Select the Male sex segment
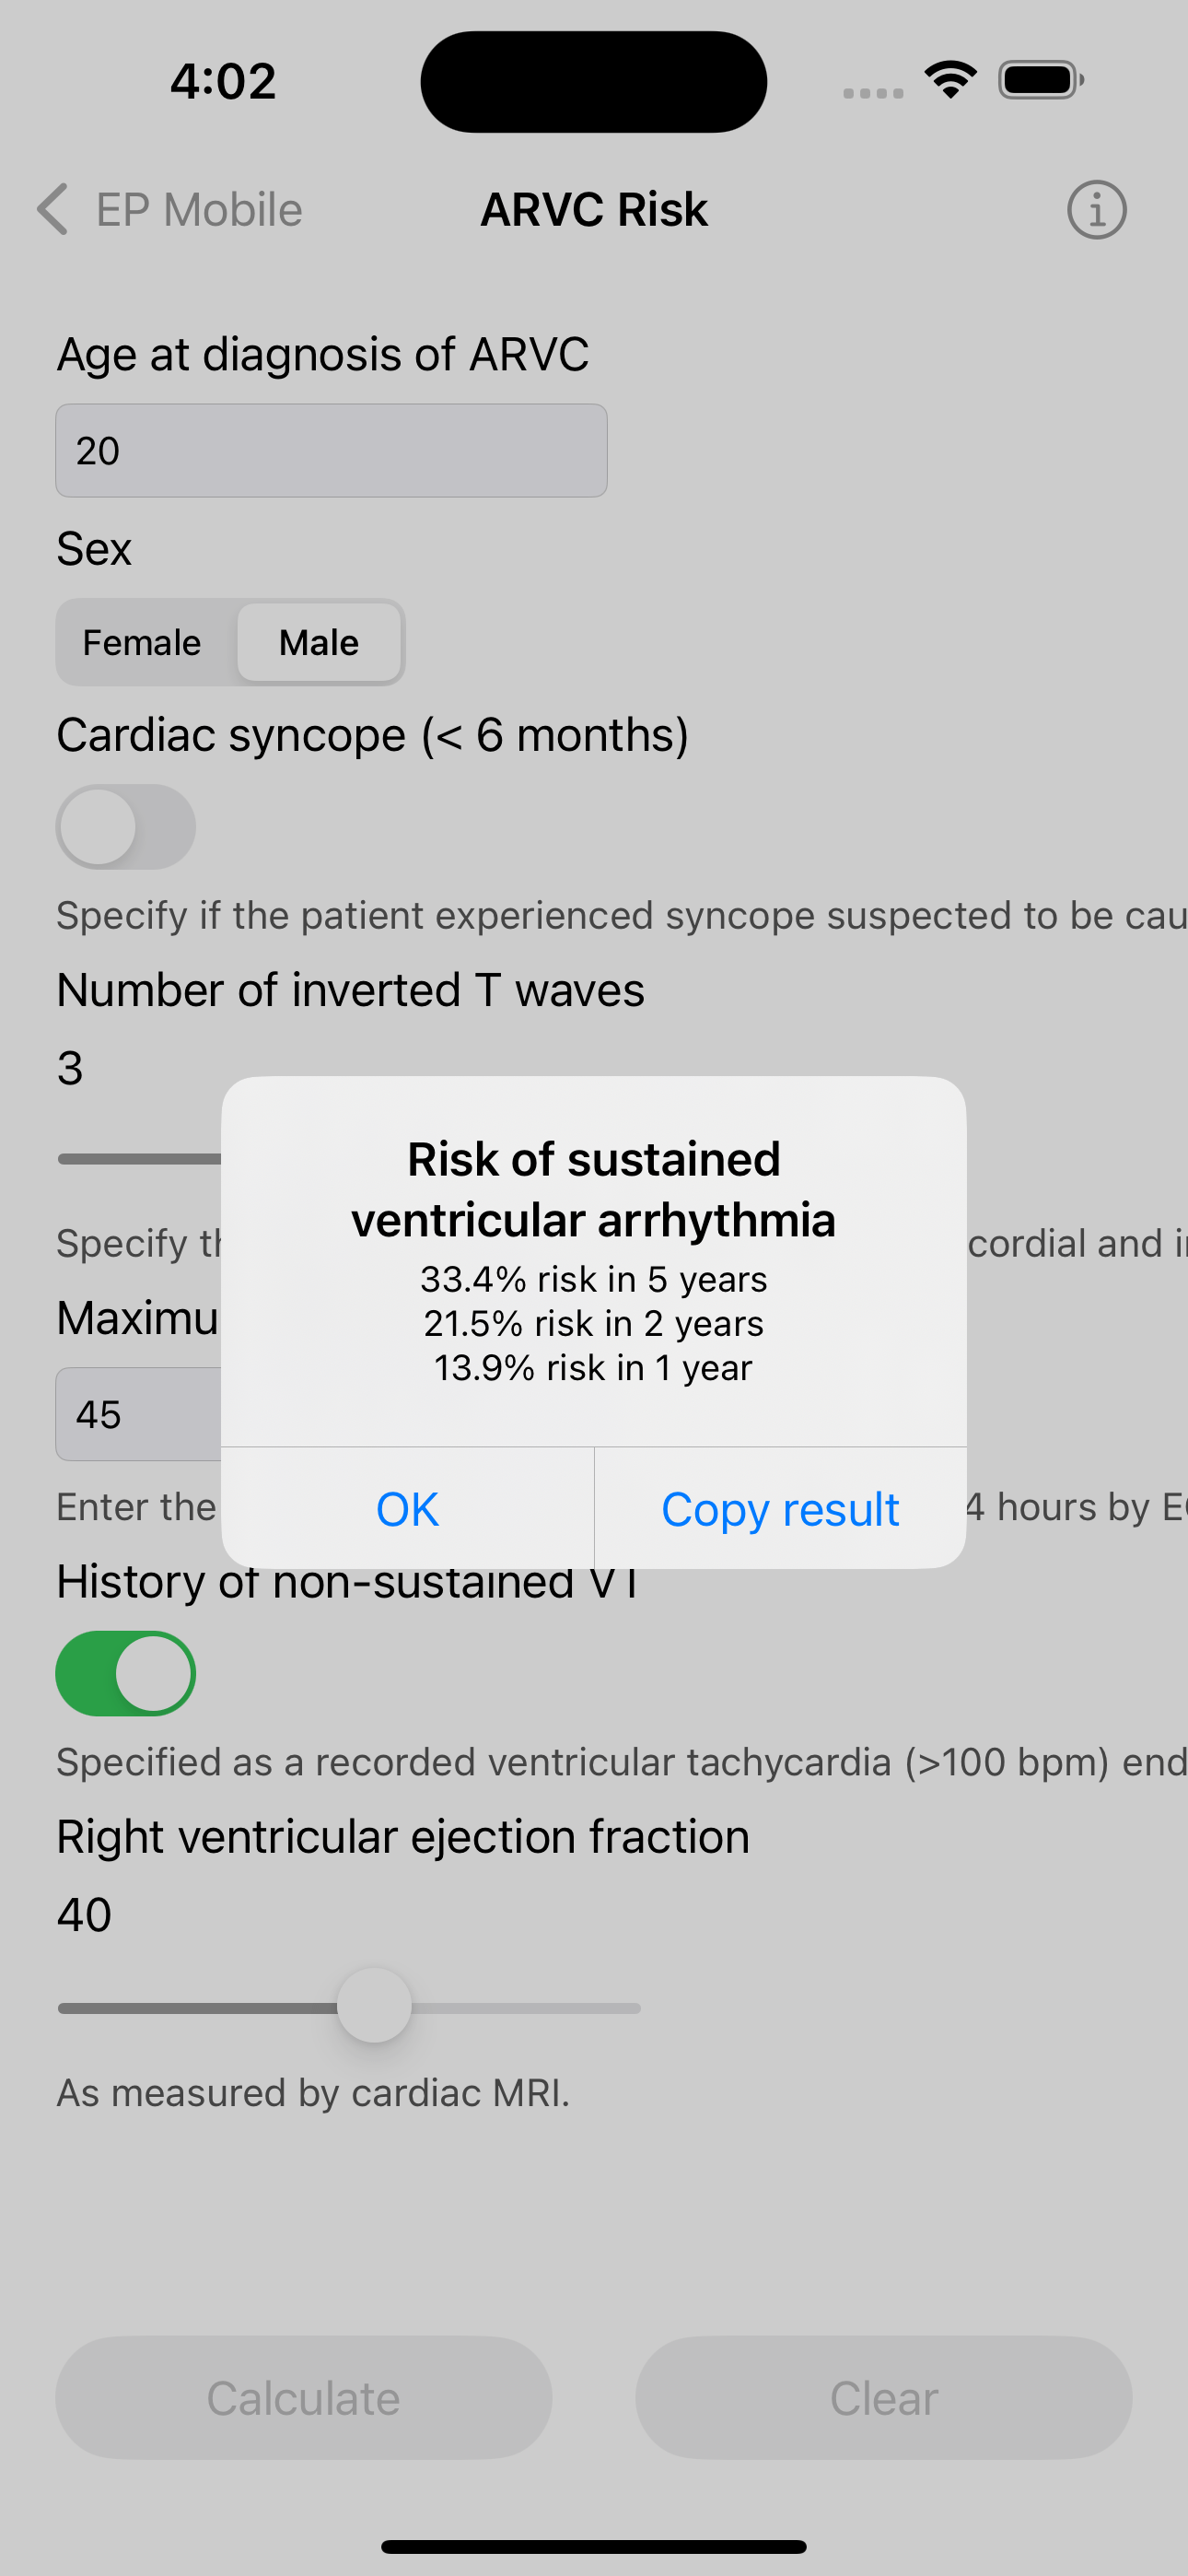This screenshot has width=1188, height=2576. click(319, 643)
